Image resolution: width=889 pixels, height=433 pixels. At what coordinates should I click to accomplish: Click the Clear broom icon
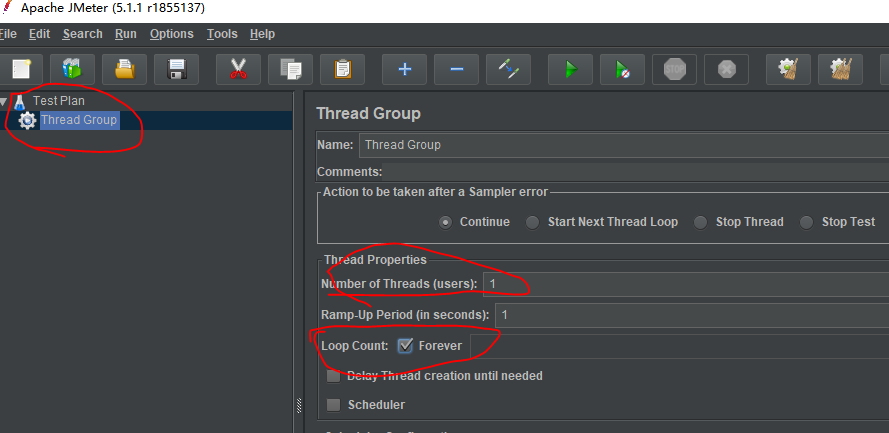(789, 70)
